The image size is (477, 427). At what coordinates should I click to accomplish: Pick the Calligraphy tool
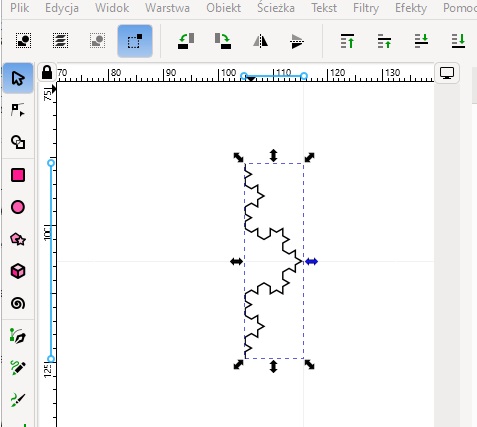tap(18, 399)
